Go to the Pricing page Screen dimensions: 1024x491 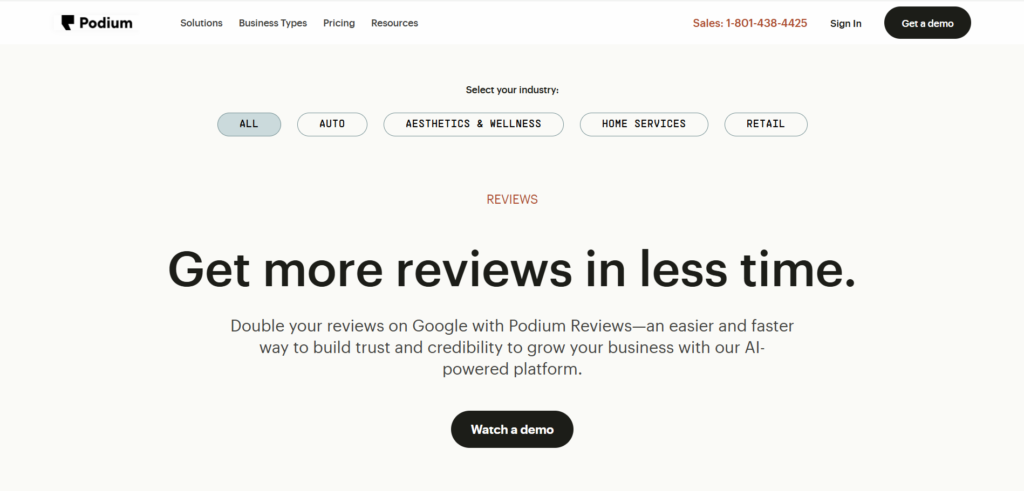[339, 23]
